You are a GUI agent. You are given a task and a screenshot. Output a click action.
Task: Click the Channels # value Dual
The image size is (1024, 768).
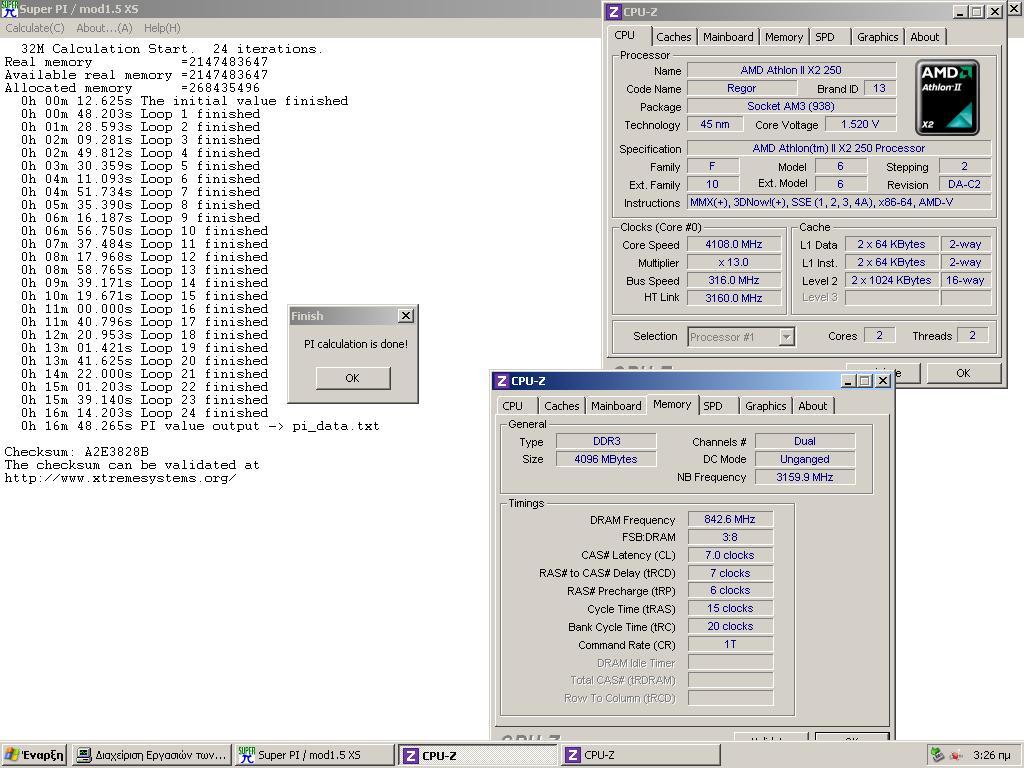coord(805,441)
